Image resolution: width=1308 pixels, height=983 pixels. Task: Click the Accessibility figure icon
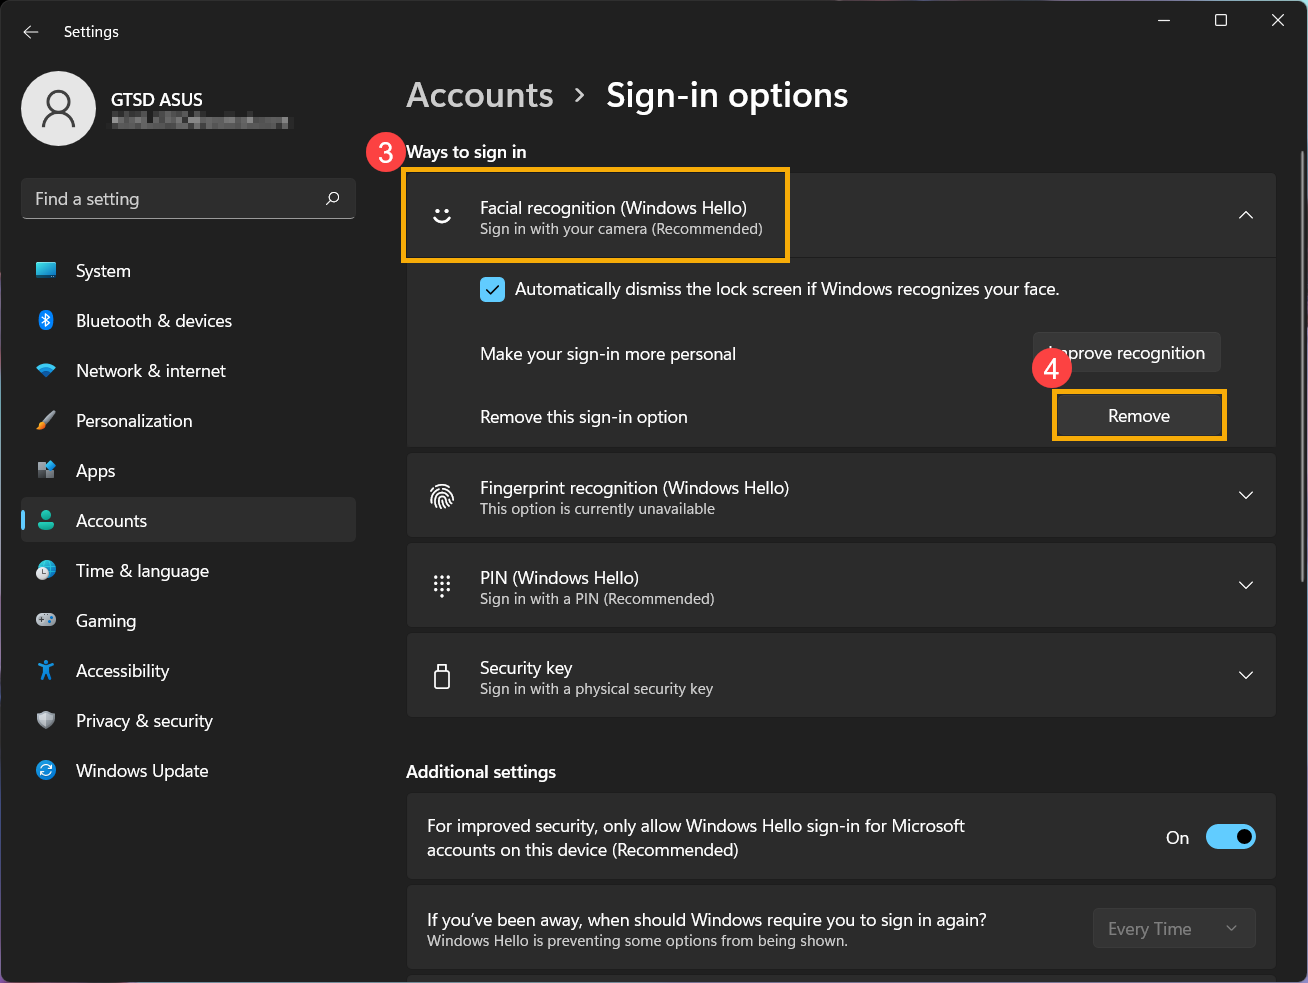46,670
